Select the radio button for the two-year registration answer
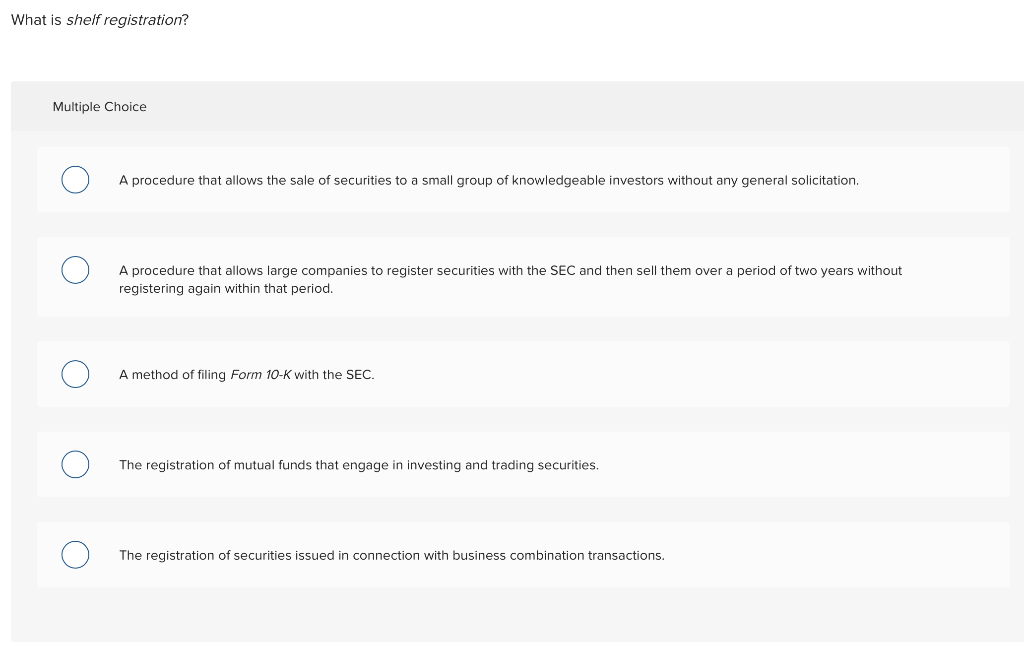 [75, 270]
